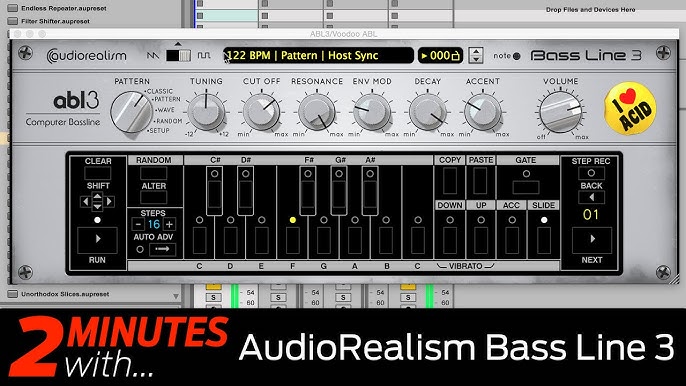Adjust the TUNING knob
The width and height of the screenshot is (686, 386).
tap(206, 112)
